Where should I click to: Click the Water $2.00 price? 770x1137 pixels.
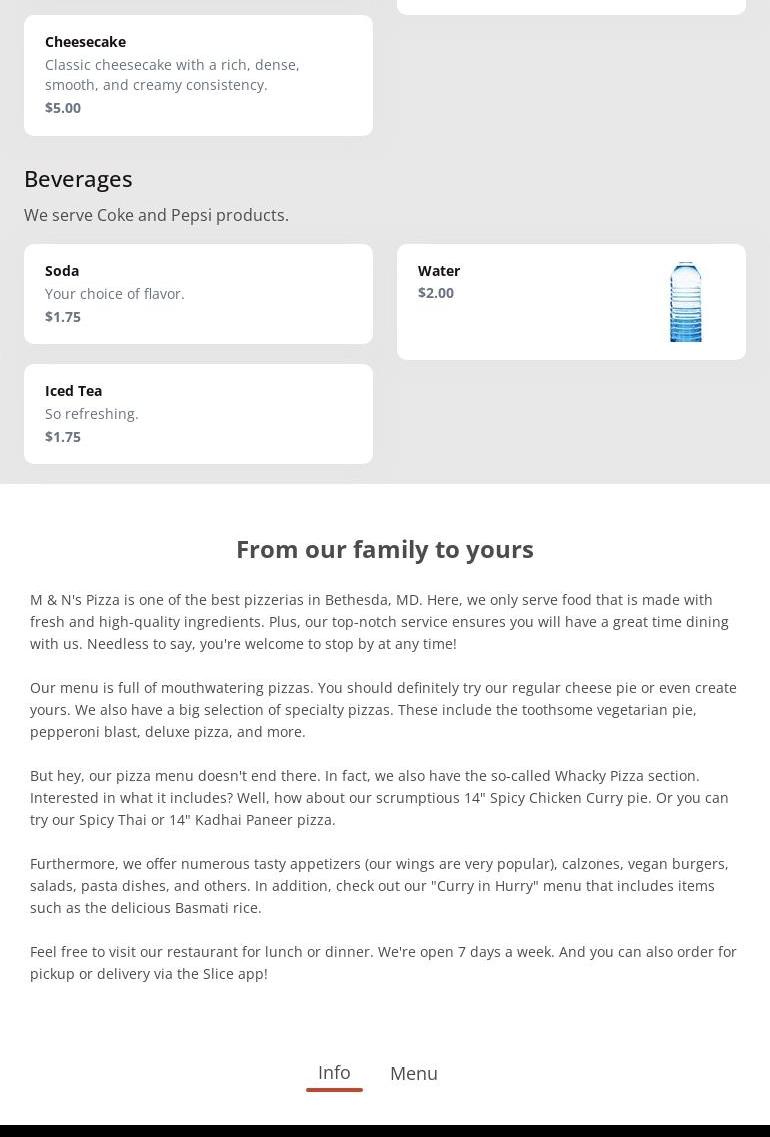click(436, 293)
